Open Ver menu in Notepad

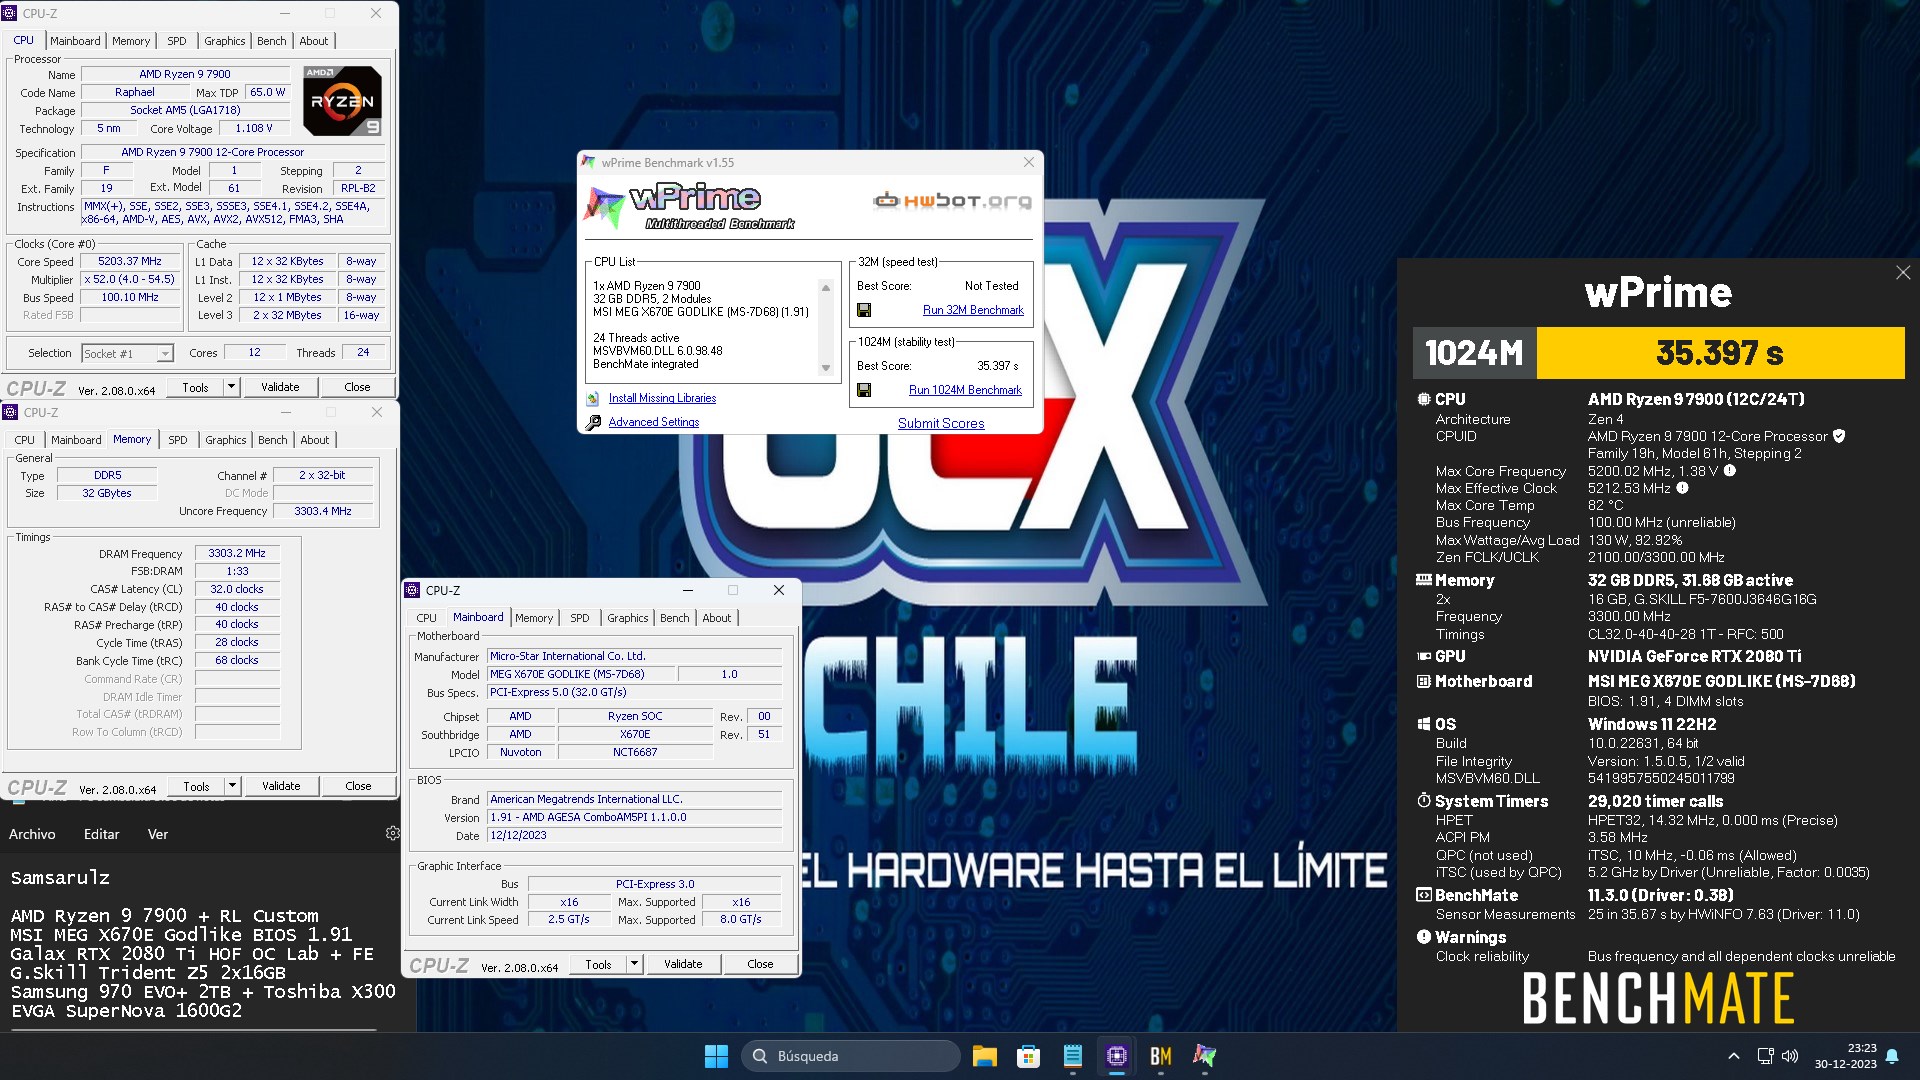point(158,834)
